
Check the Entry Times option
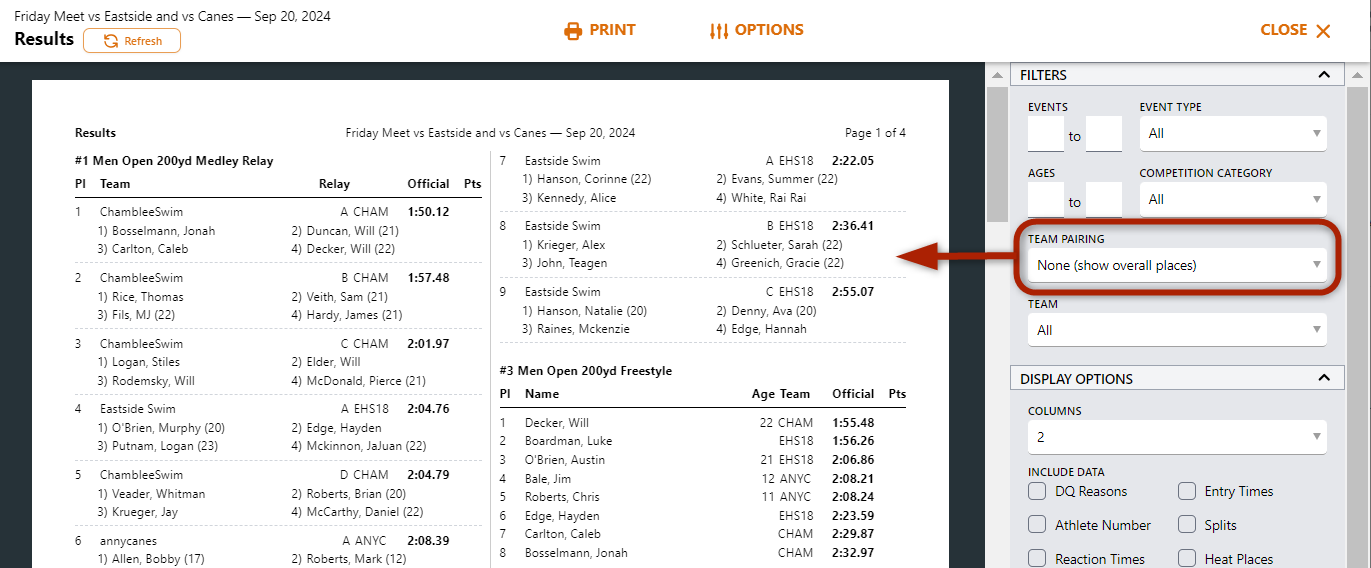coord(1187,491)
